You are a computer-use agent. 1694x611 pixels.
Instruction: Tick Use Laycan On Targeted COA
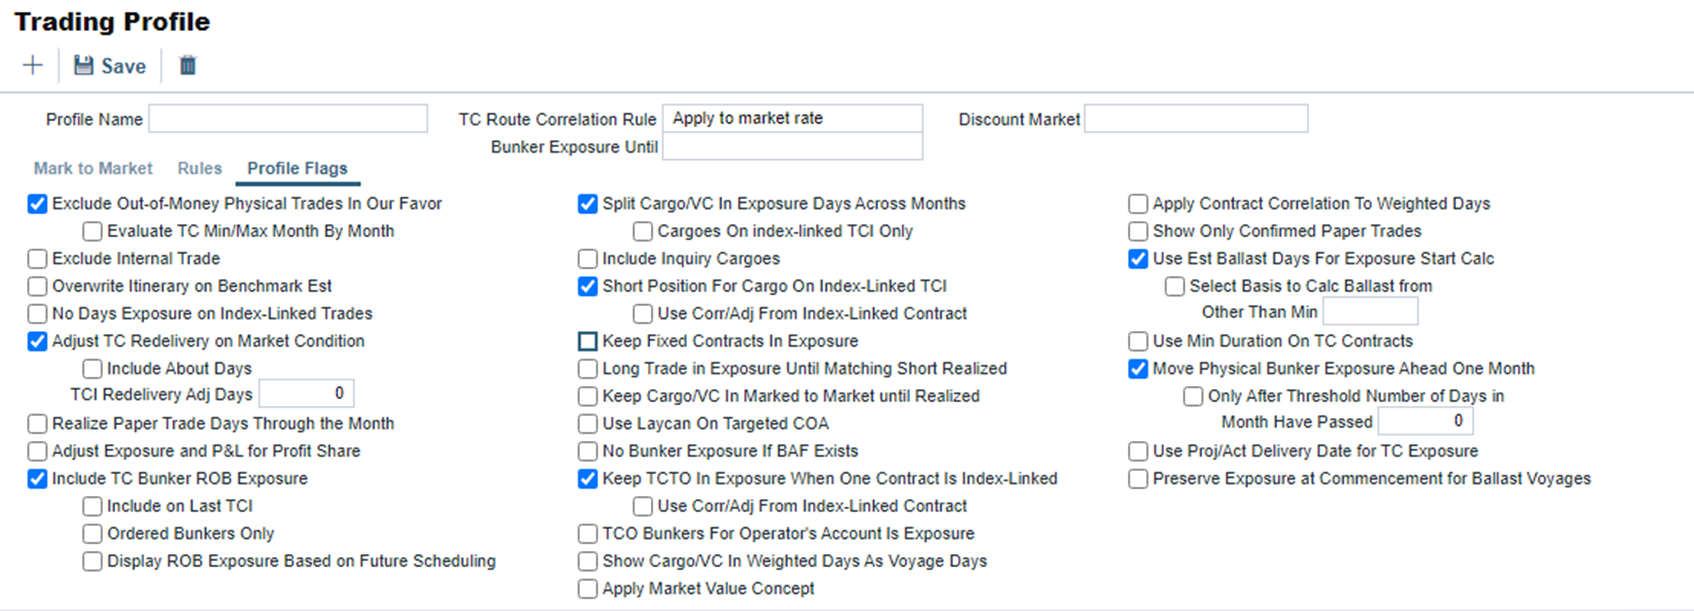pos(588,424)
